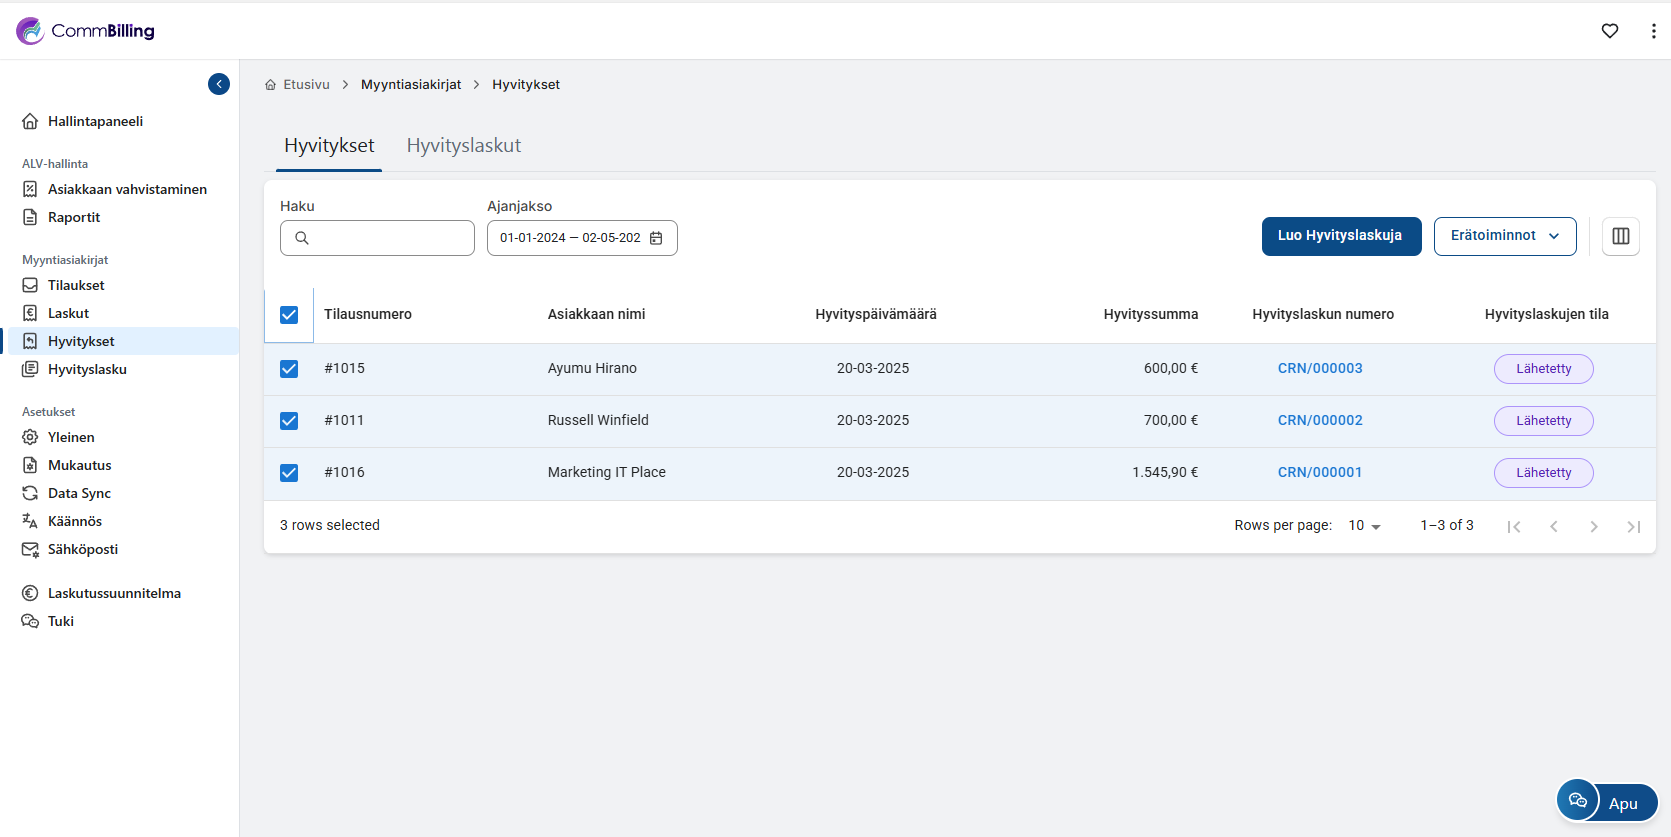Click the Etusivu home breadcrumb icon
1671x837 pixels.
click(270, 85)
